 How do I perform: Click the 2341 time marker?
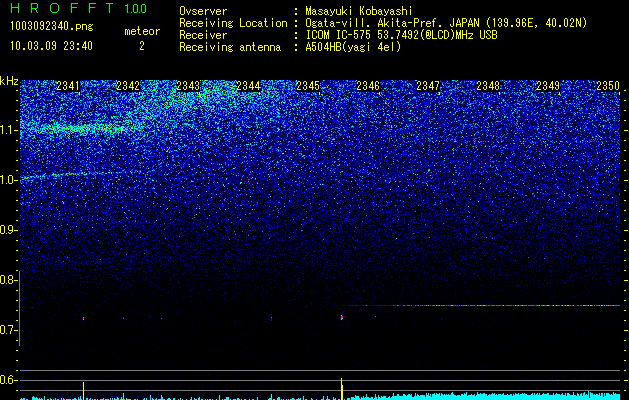[x=68, y=86]
